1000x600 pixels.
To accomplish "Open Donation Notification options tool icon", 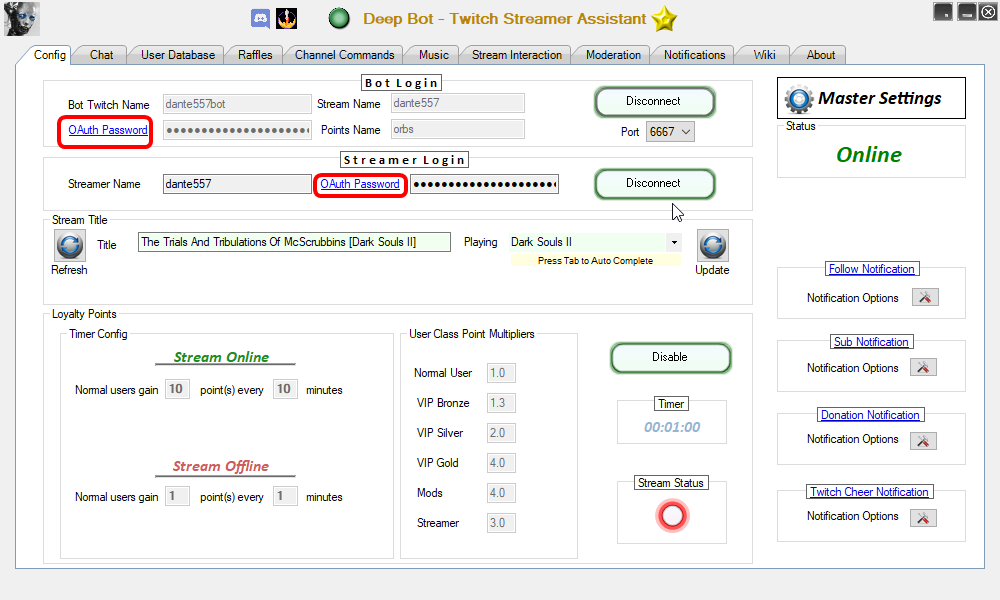I will (x=923, y=441).
